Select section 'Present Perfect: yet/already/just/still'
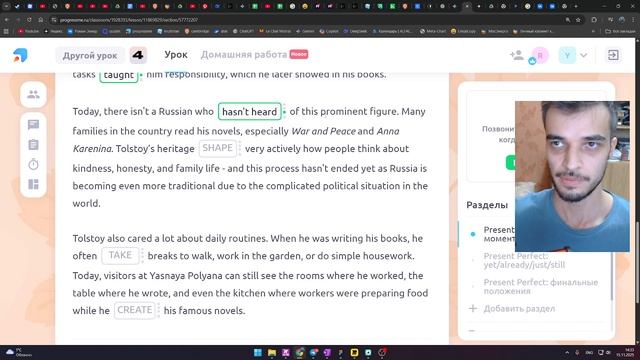This screenshot has height=360, width=640. pos(524,260)
